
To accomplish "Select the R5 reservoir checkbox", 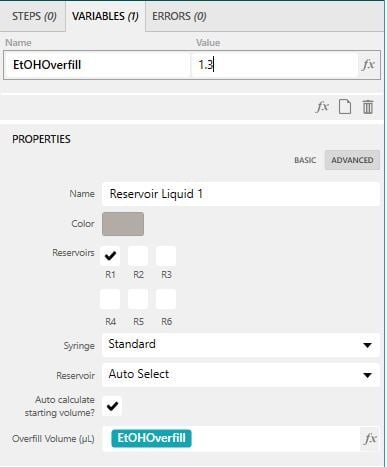I will click(x=138, y=299).
